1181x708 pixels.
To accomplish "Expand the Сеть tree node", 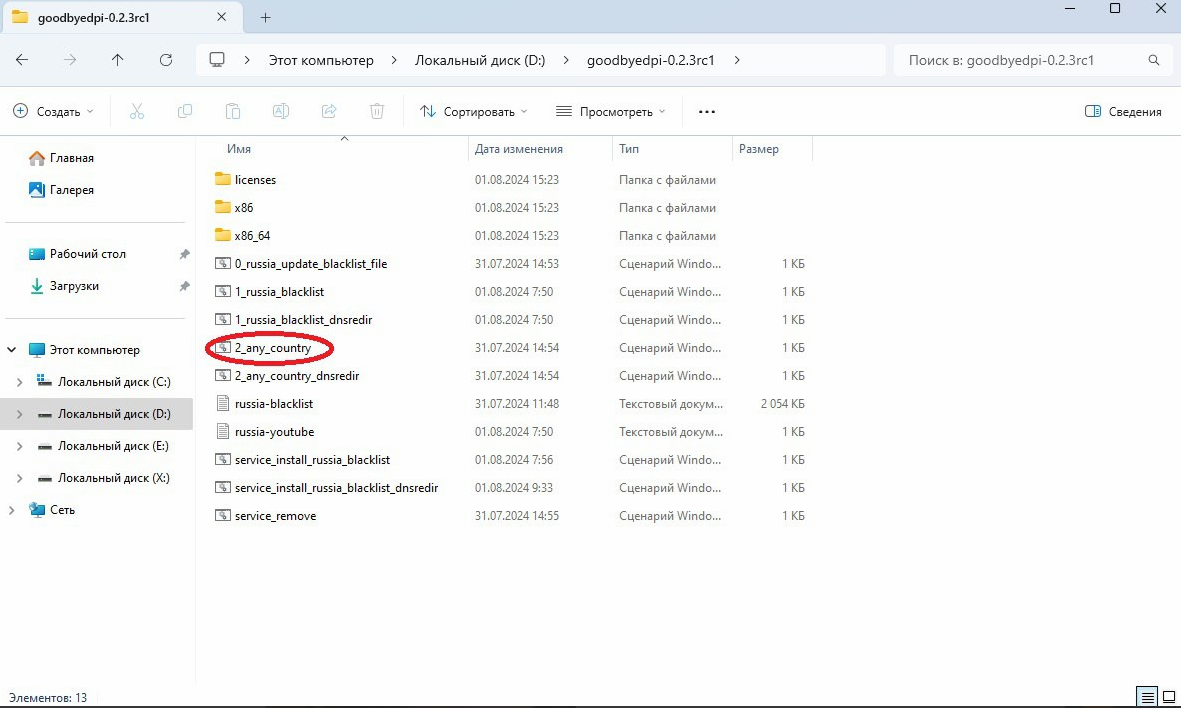I will 12,510.
